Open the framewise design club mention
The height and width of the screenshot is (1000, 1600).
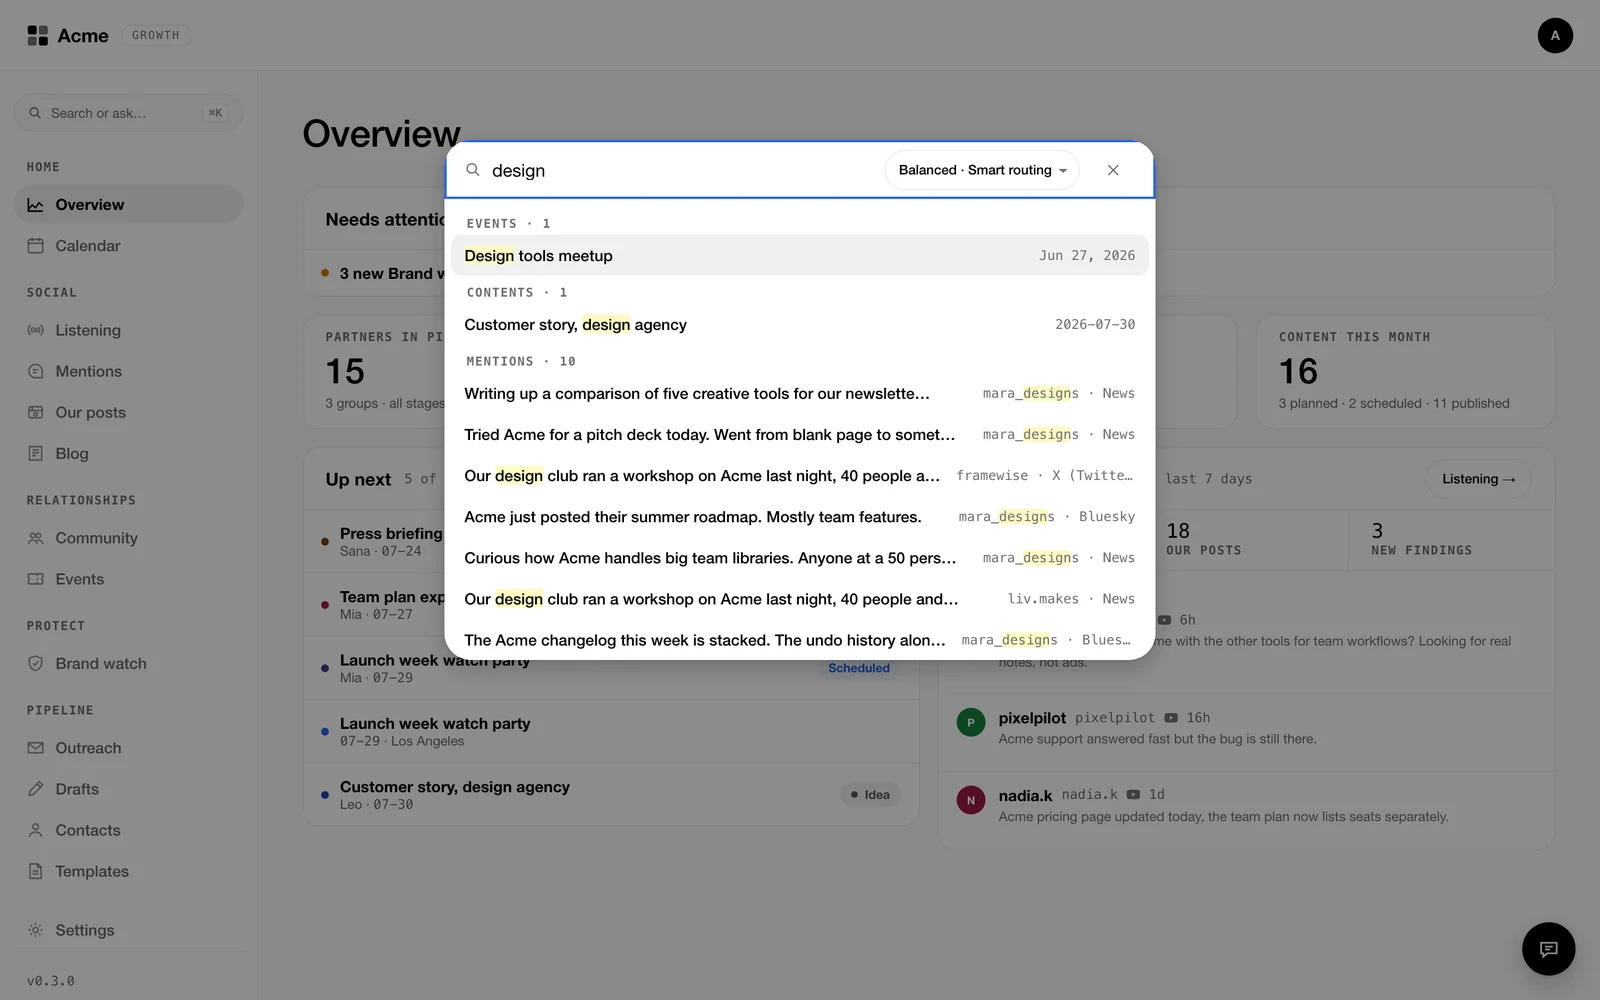point(800,476)
